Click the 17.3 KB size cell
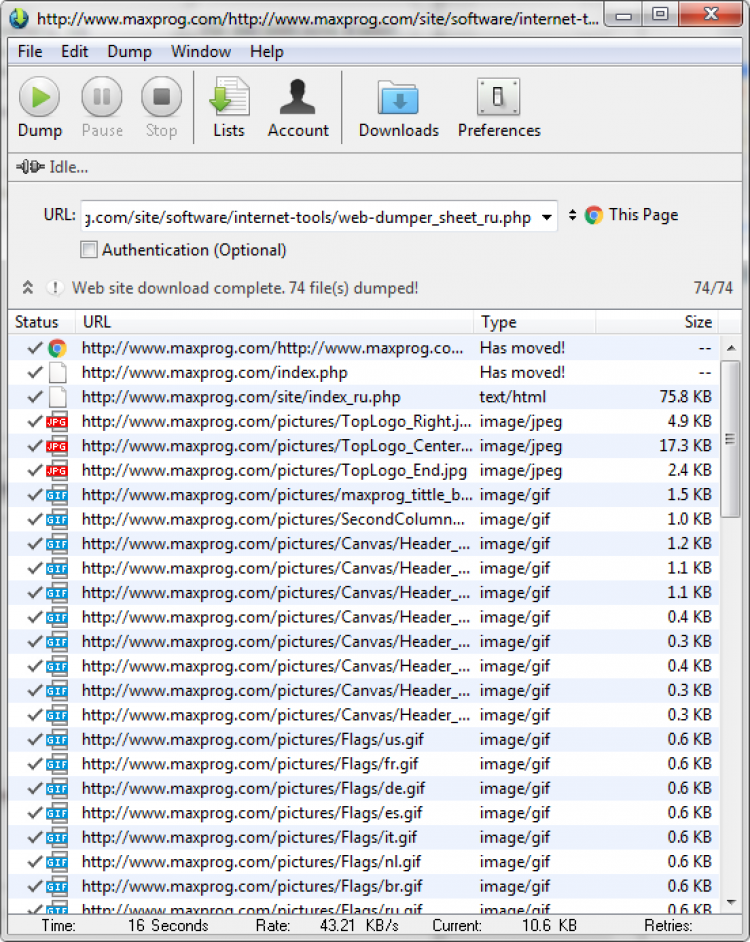This screenshot has height=942, width=750. (x=685, y=446)
